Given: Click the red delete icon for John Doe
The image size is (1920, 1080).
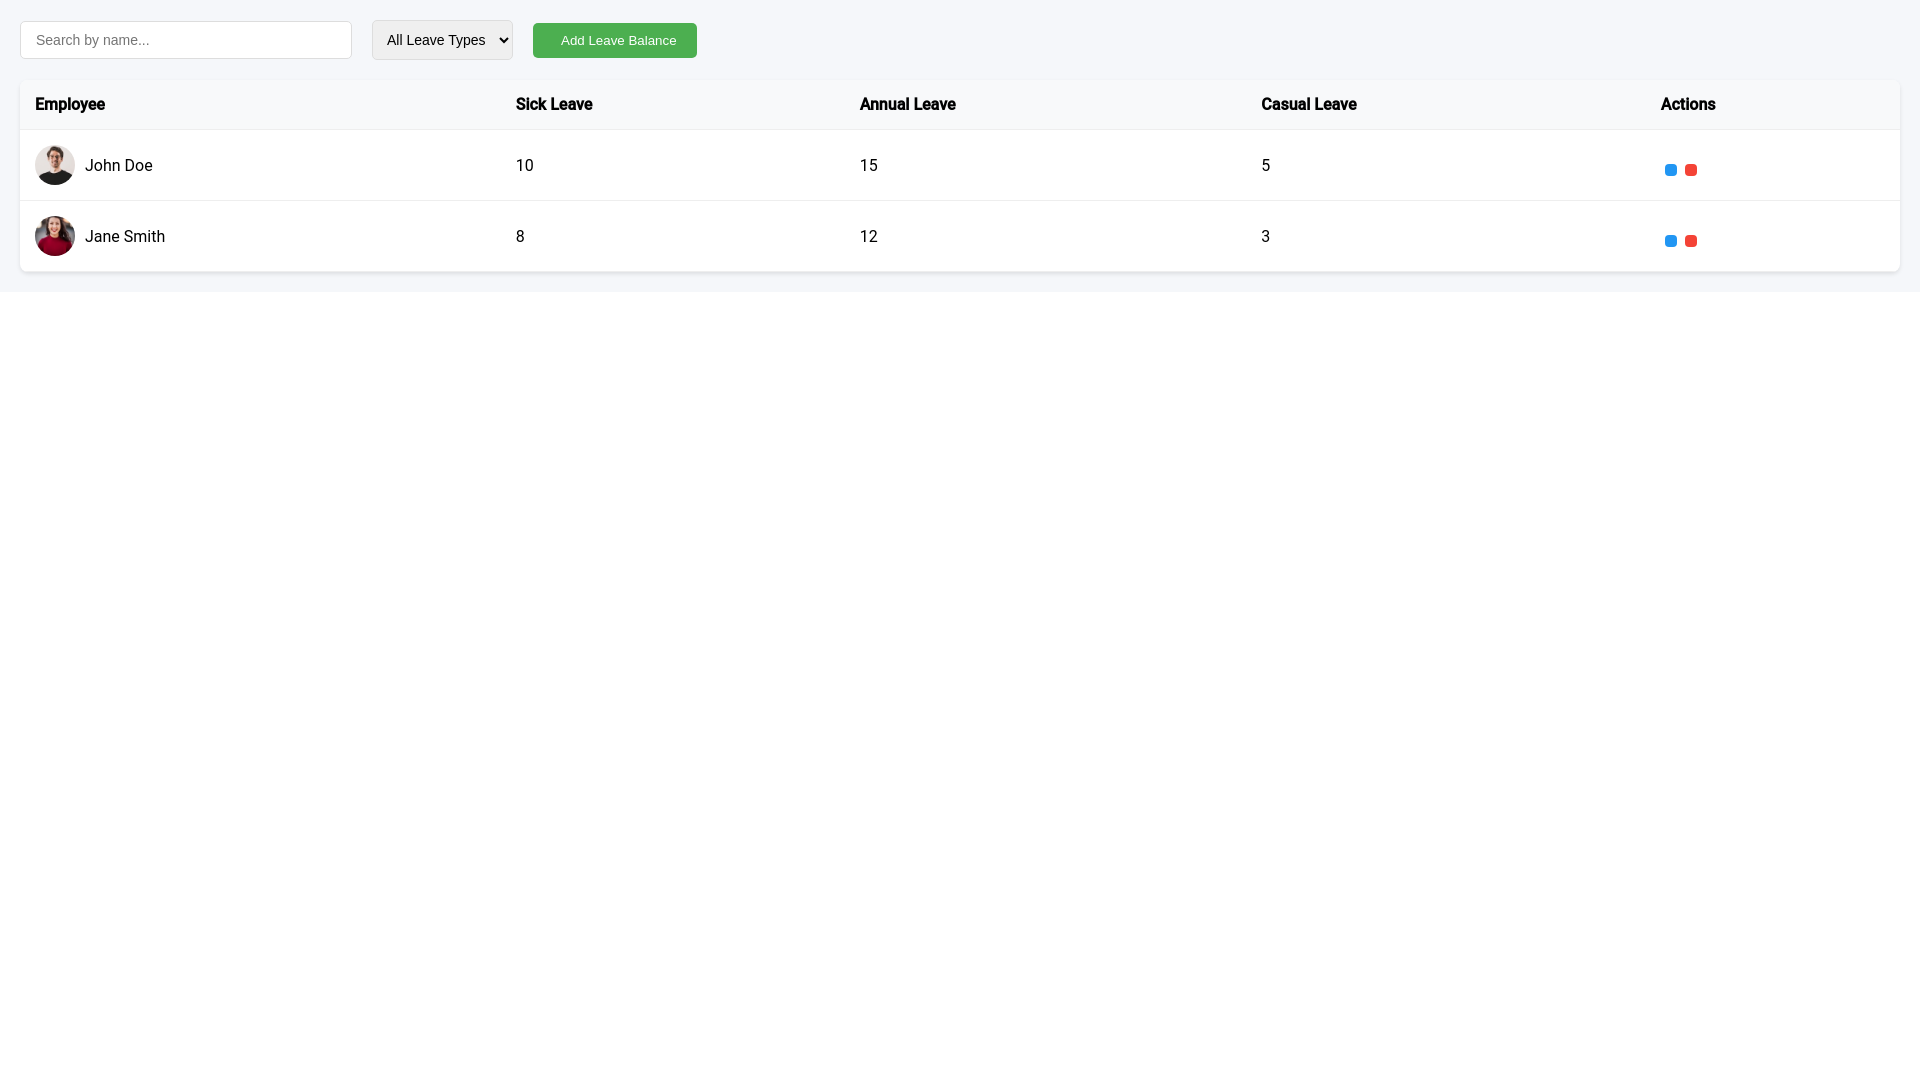Looking at the screenshot, I should click(1692, 170).
